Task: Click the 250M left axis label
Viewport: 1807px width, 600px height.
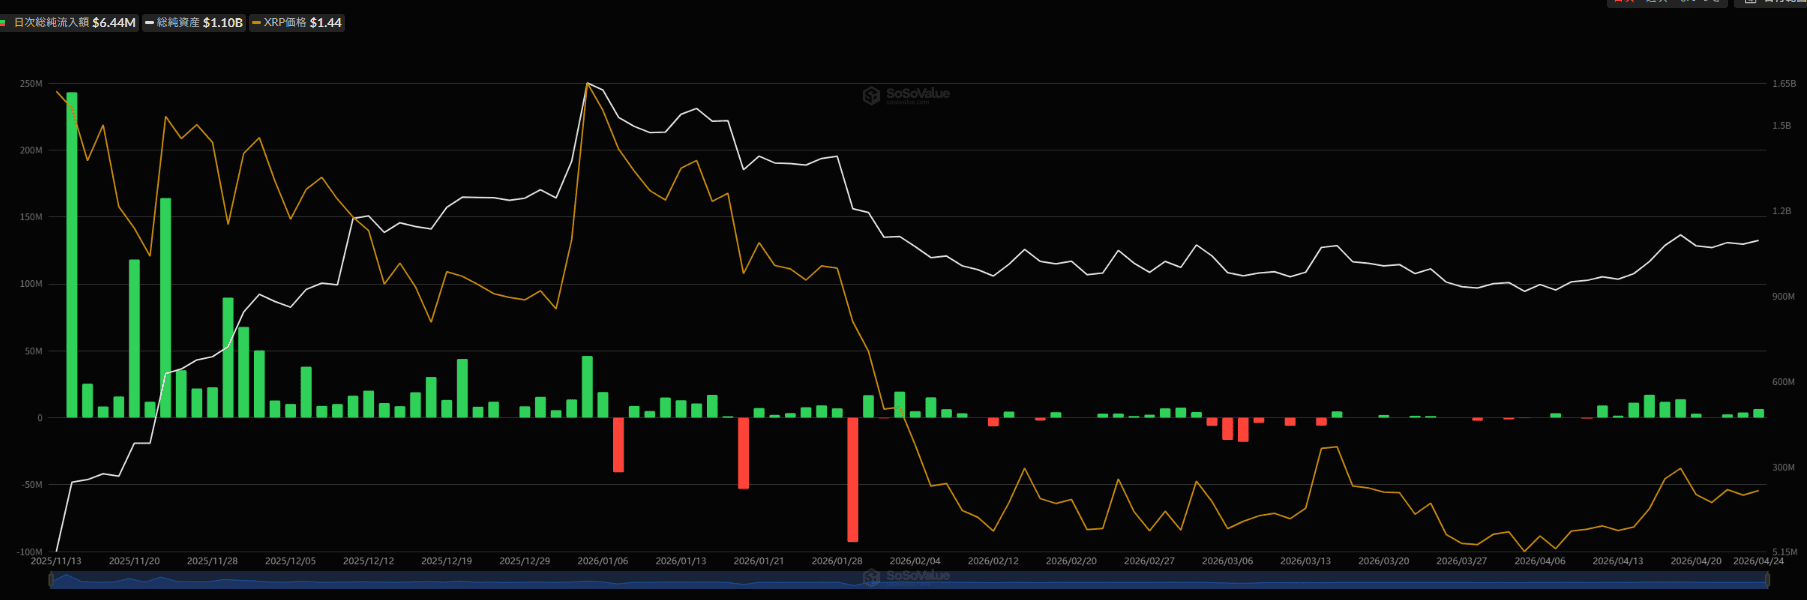Action: pos(31,84)
